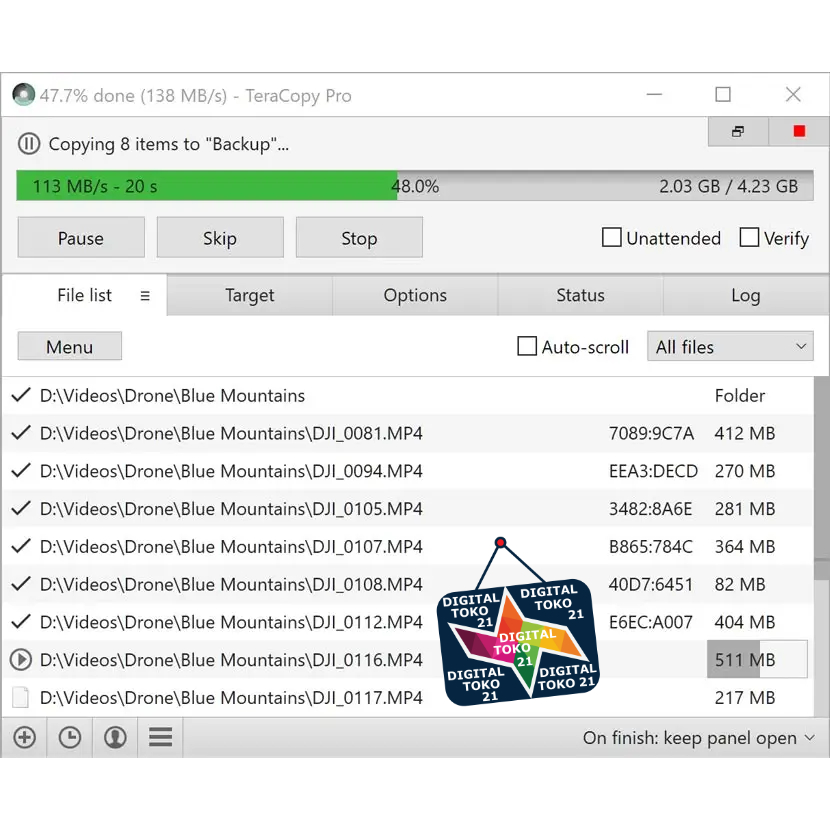The image size is (830, 830).
Task: Open the hamburger lines icon in bottom bar
Action: pyautogui.click(x=160, y=737)
